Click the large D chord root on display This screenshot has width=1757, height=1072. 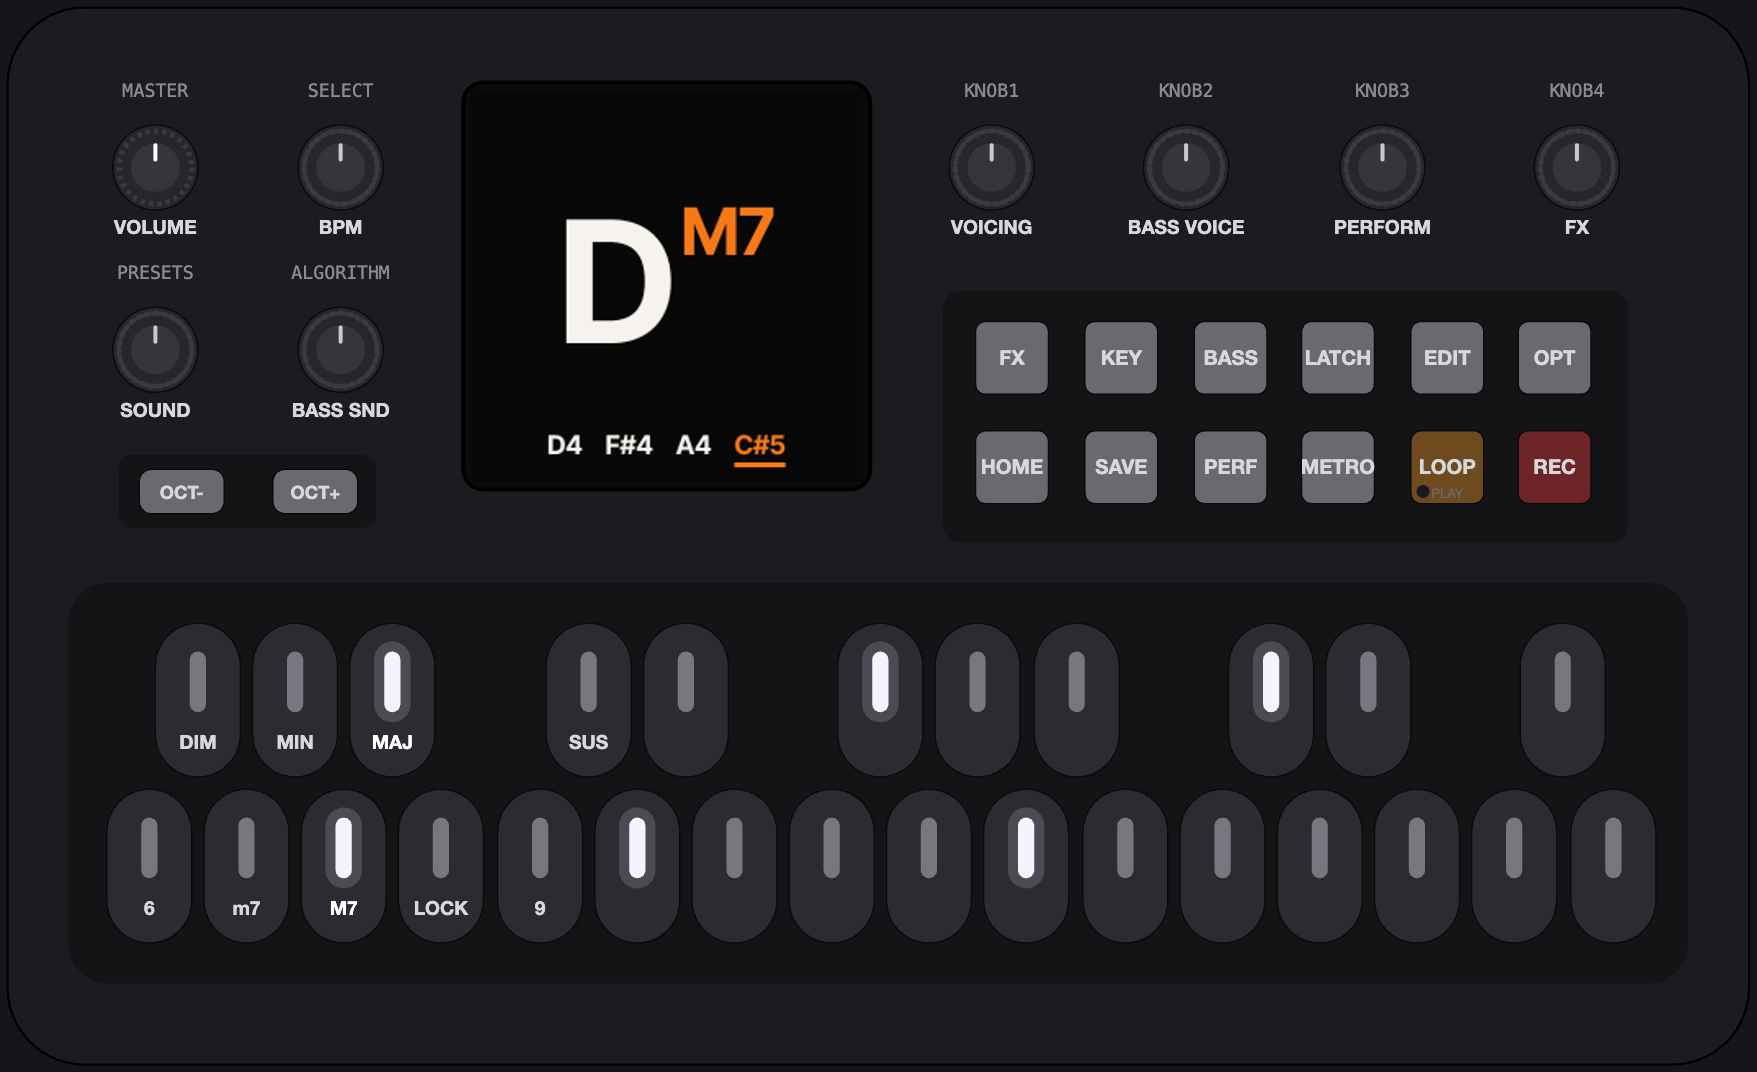coord(617,281)
